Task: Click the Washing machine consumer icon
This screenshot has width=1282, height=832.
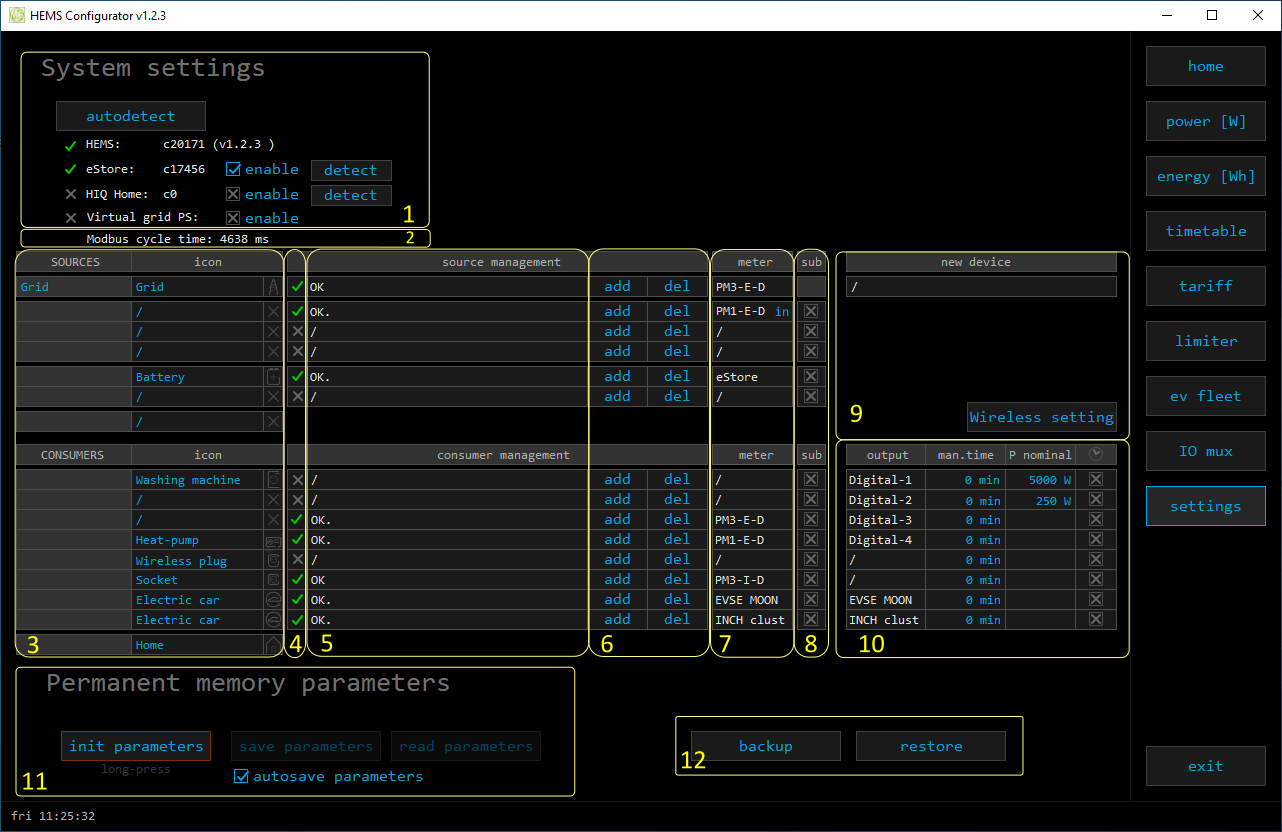Action: pos(273,480)
